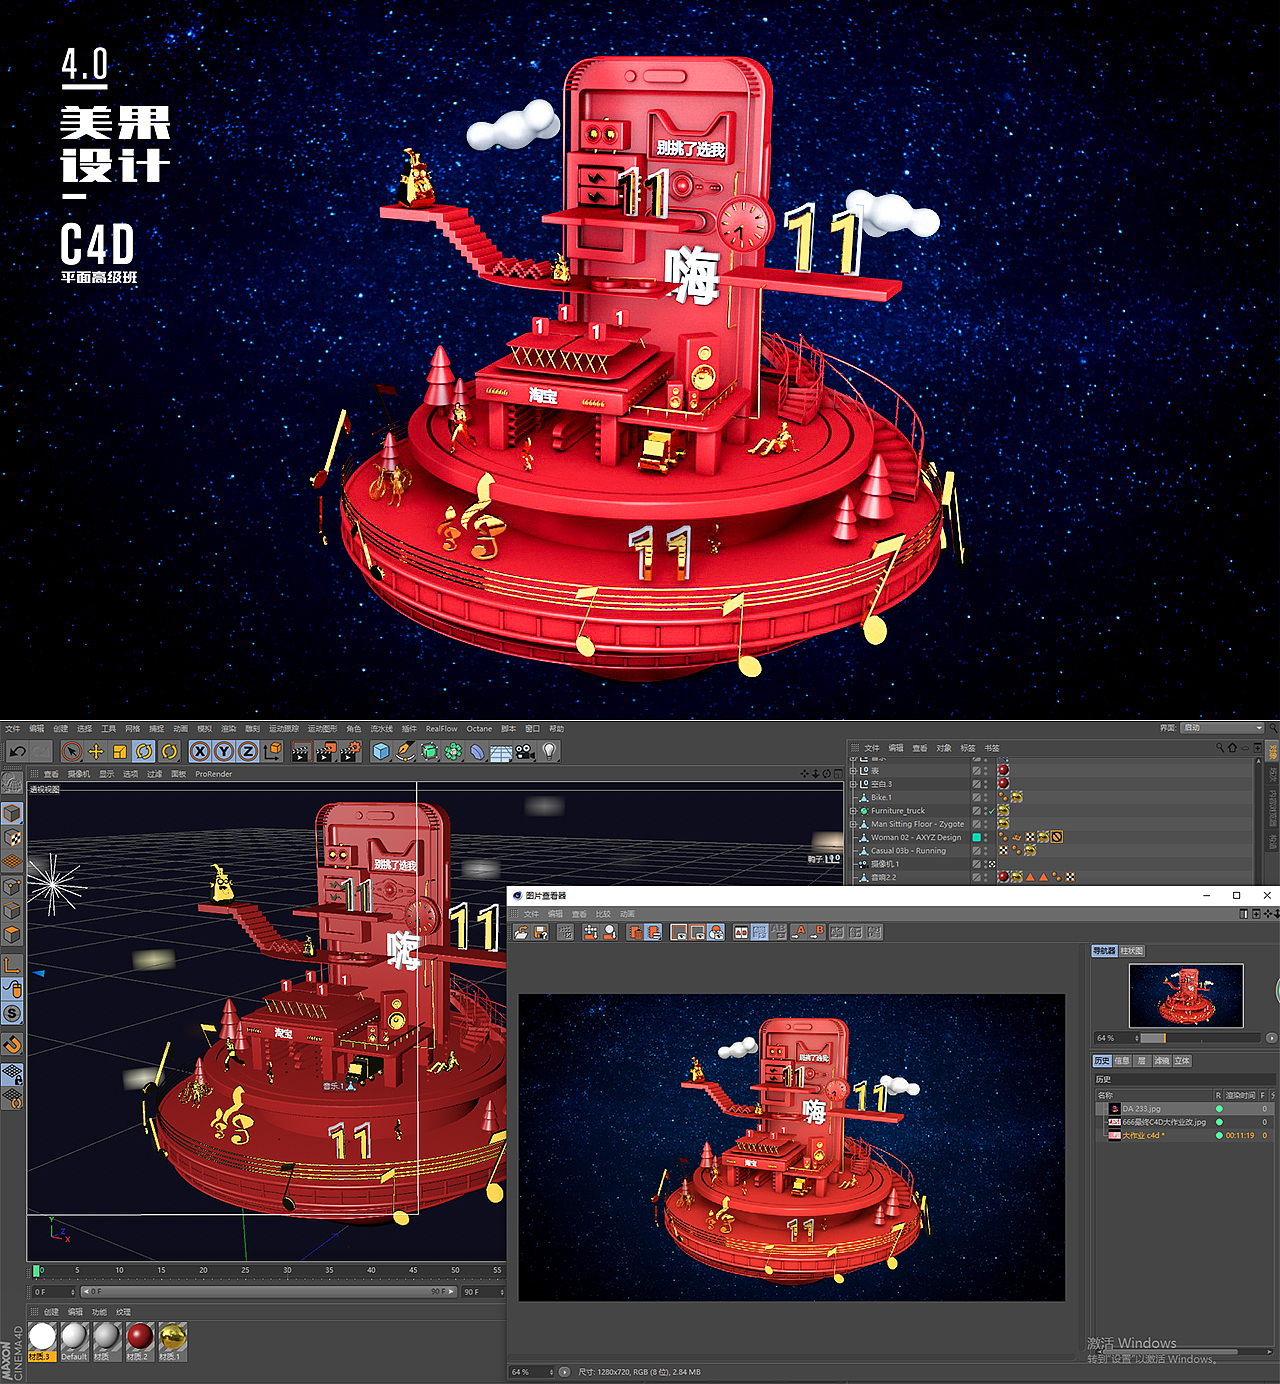Click the green array modeling icon
This screenshot has height=1384, width=1280.
tap(453, 751)
